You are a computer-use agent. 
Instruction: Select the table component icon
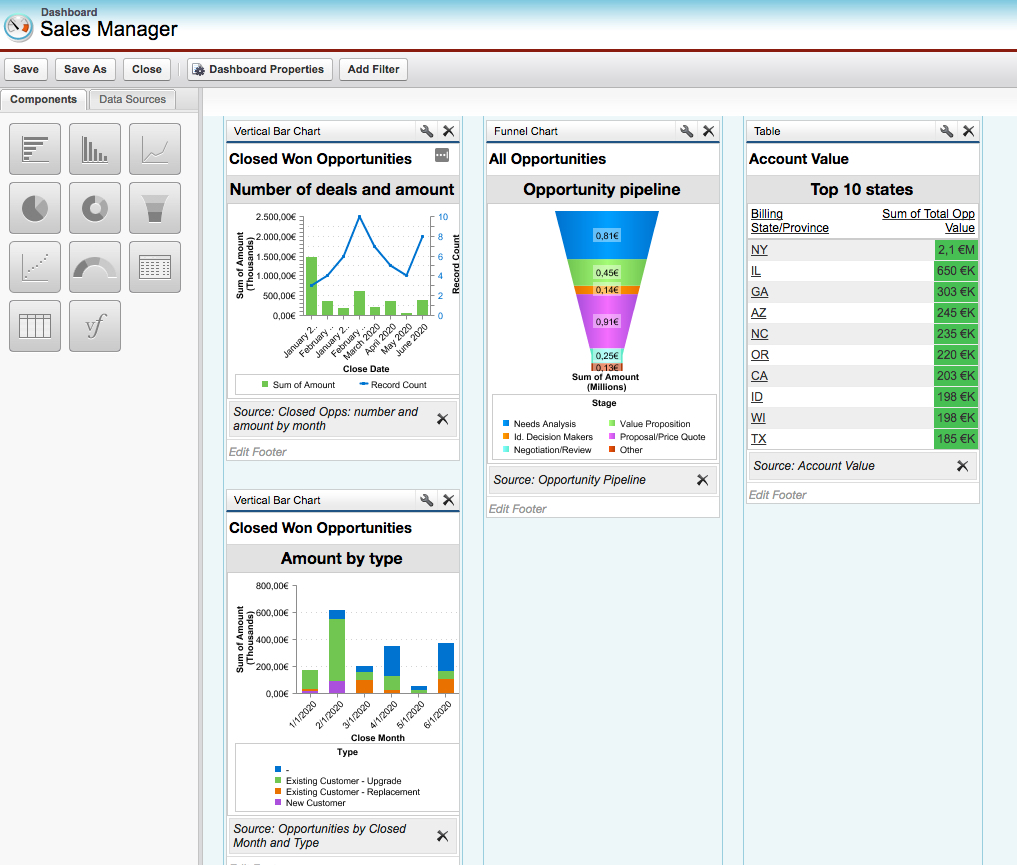[35, 326]
